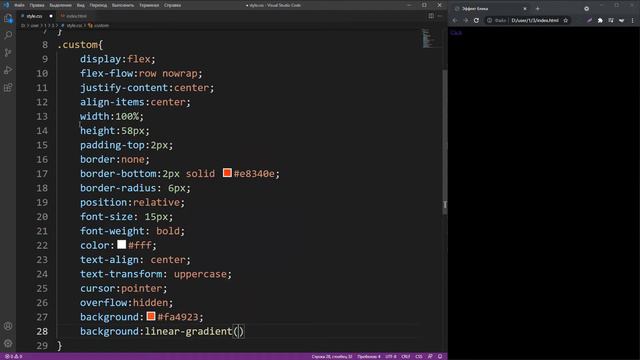Open the Правка menu
Screen dimensions: 640x360
(x=37, y=5)
